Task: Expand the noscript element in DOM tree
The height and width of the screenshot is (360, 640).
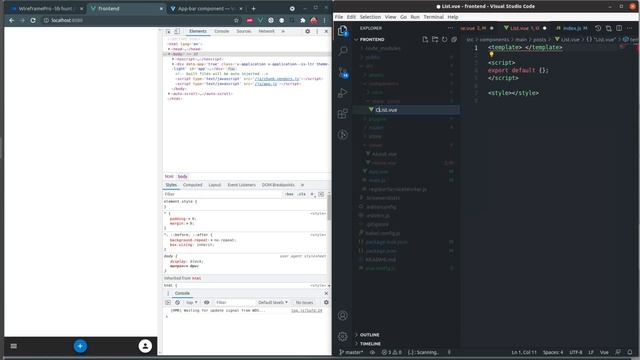Action: [173, 59]
